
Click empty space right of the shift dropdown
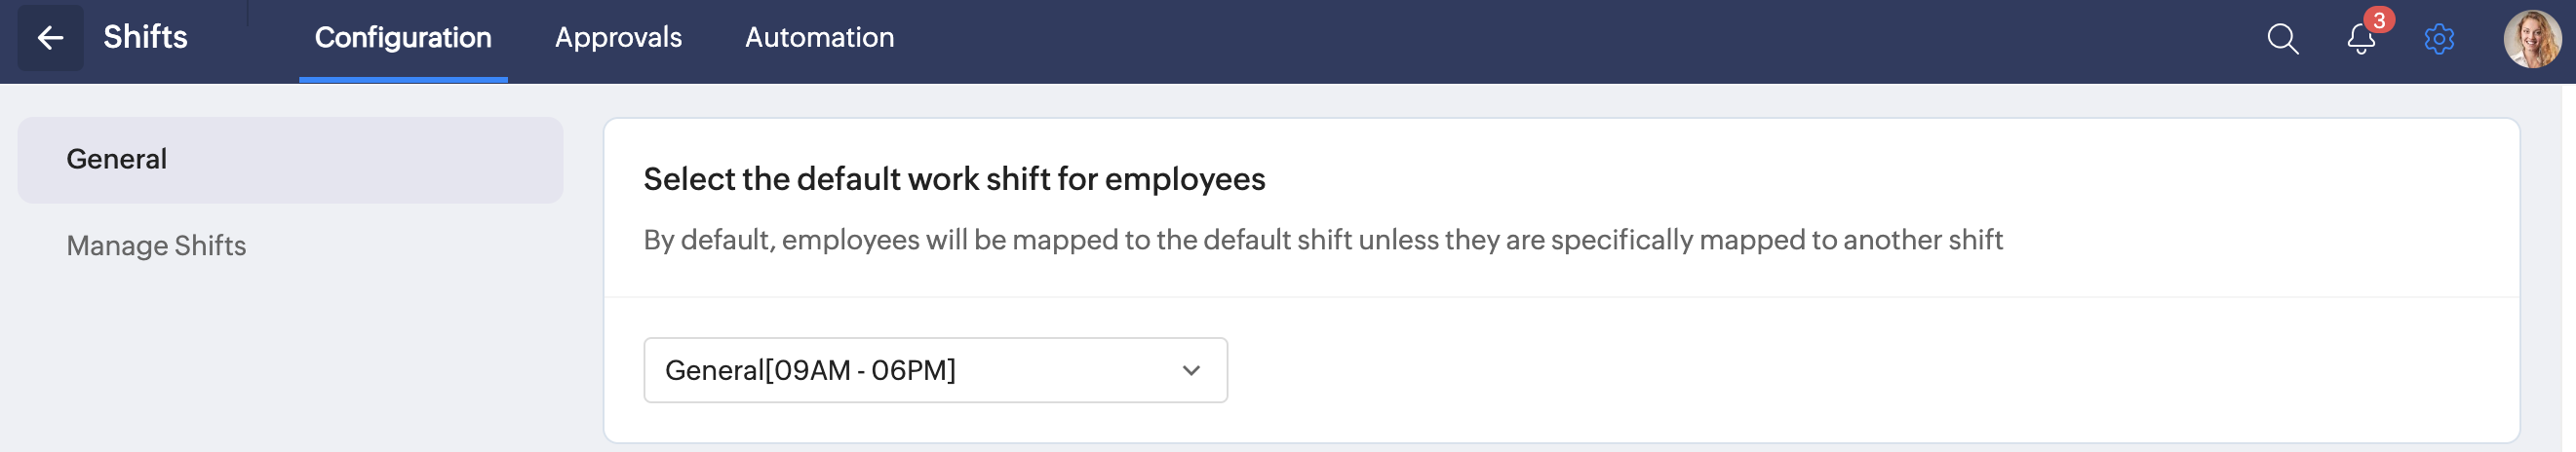pyautogui.click(x=1800, y=370)
